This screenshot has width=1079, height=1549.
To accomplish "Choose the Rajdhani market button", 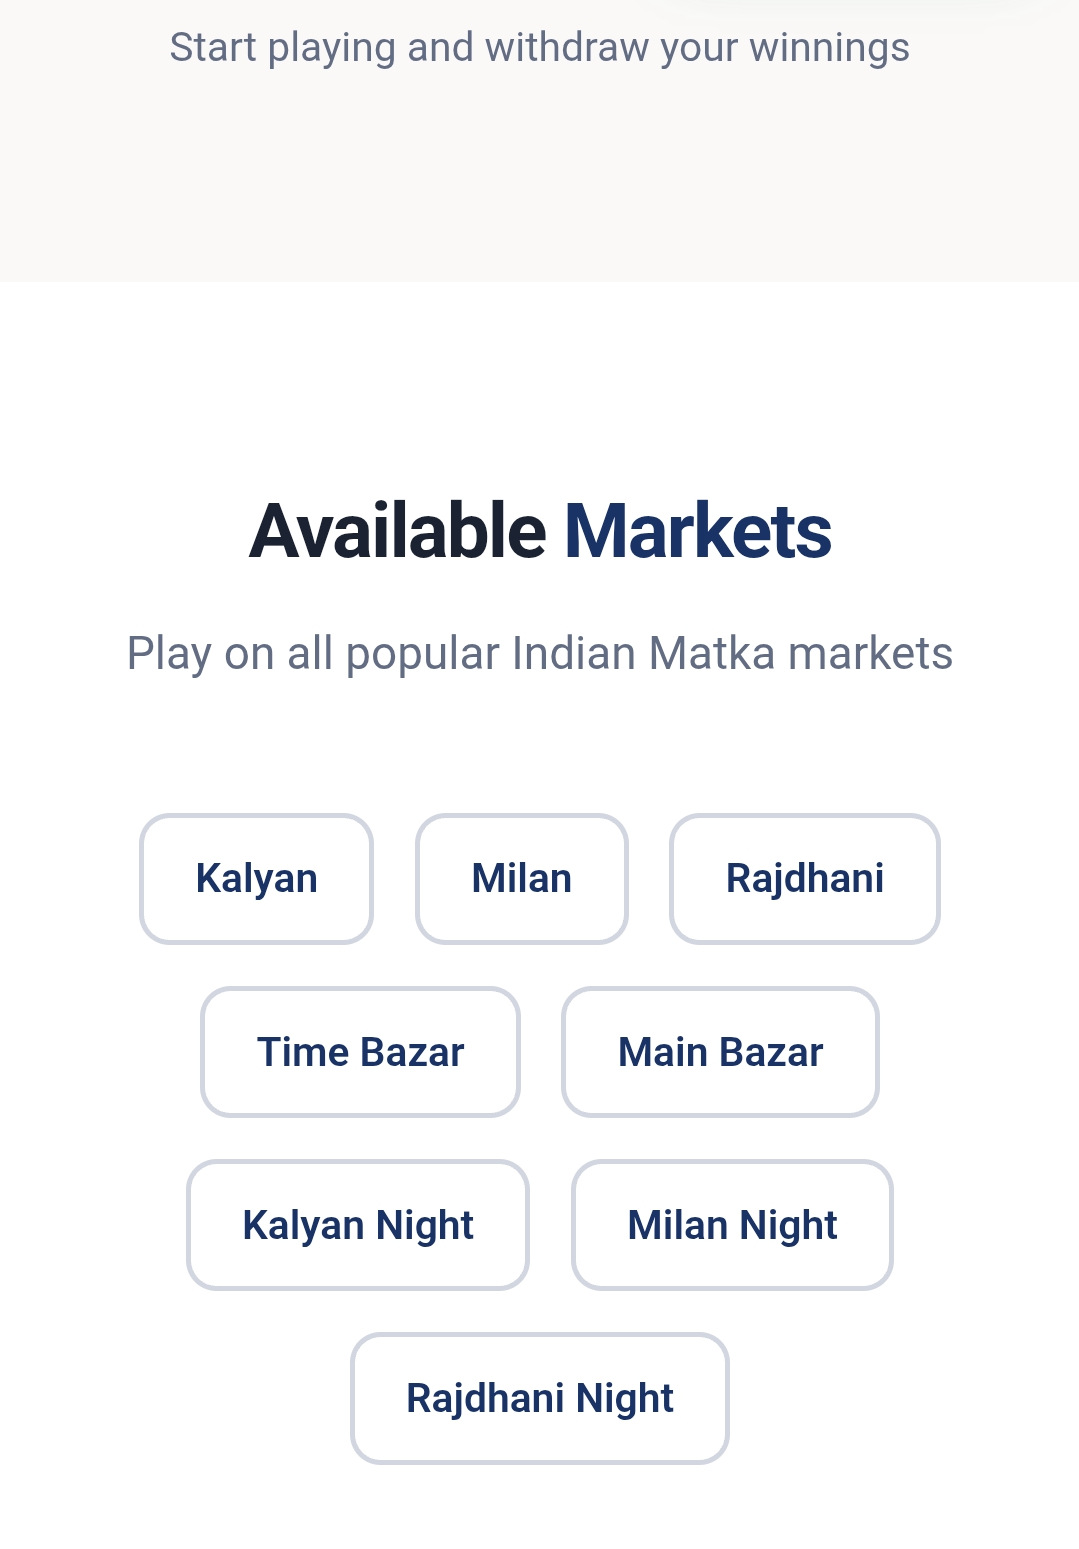I will (x=804, y=879).
